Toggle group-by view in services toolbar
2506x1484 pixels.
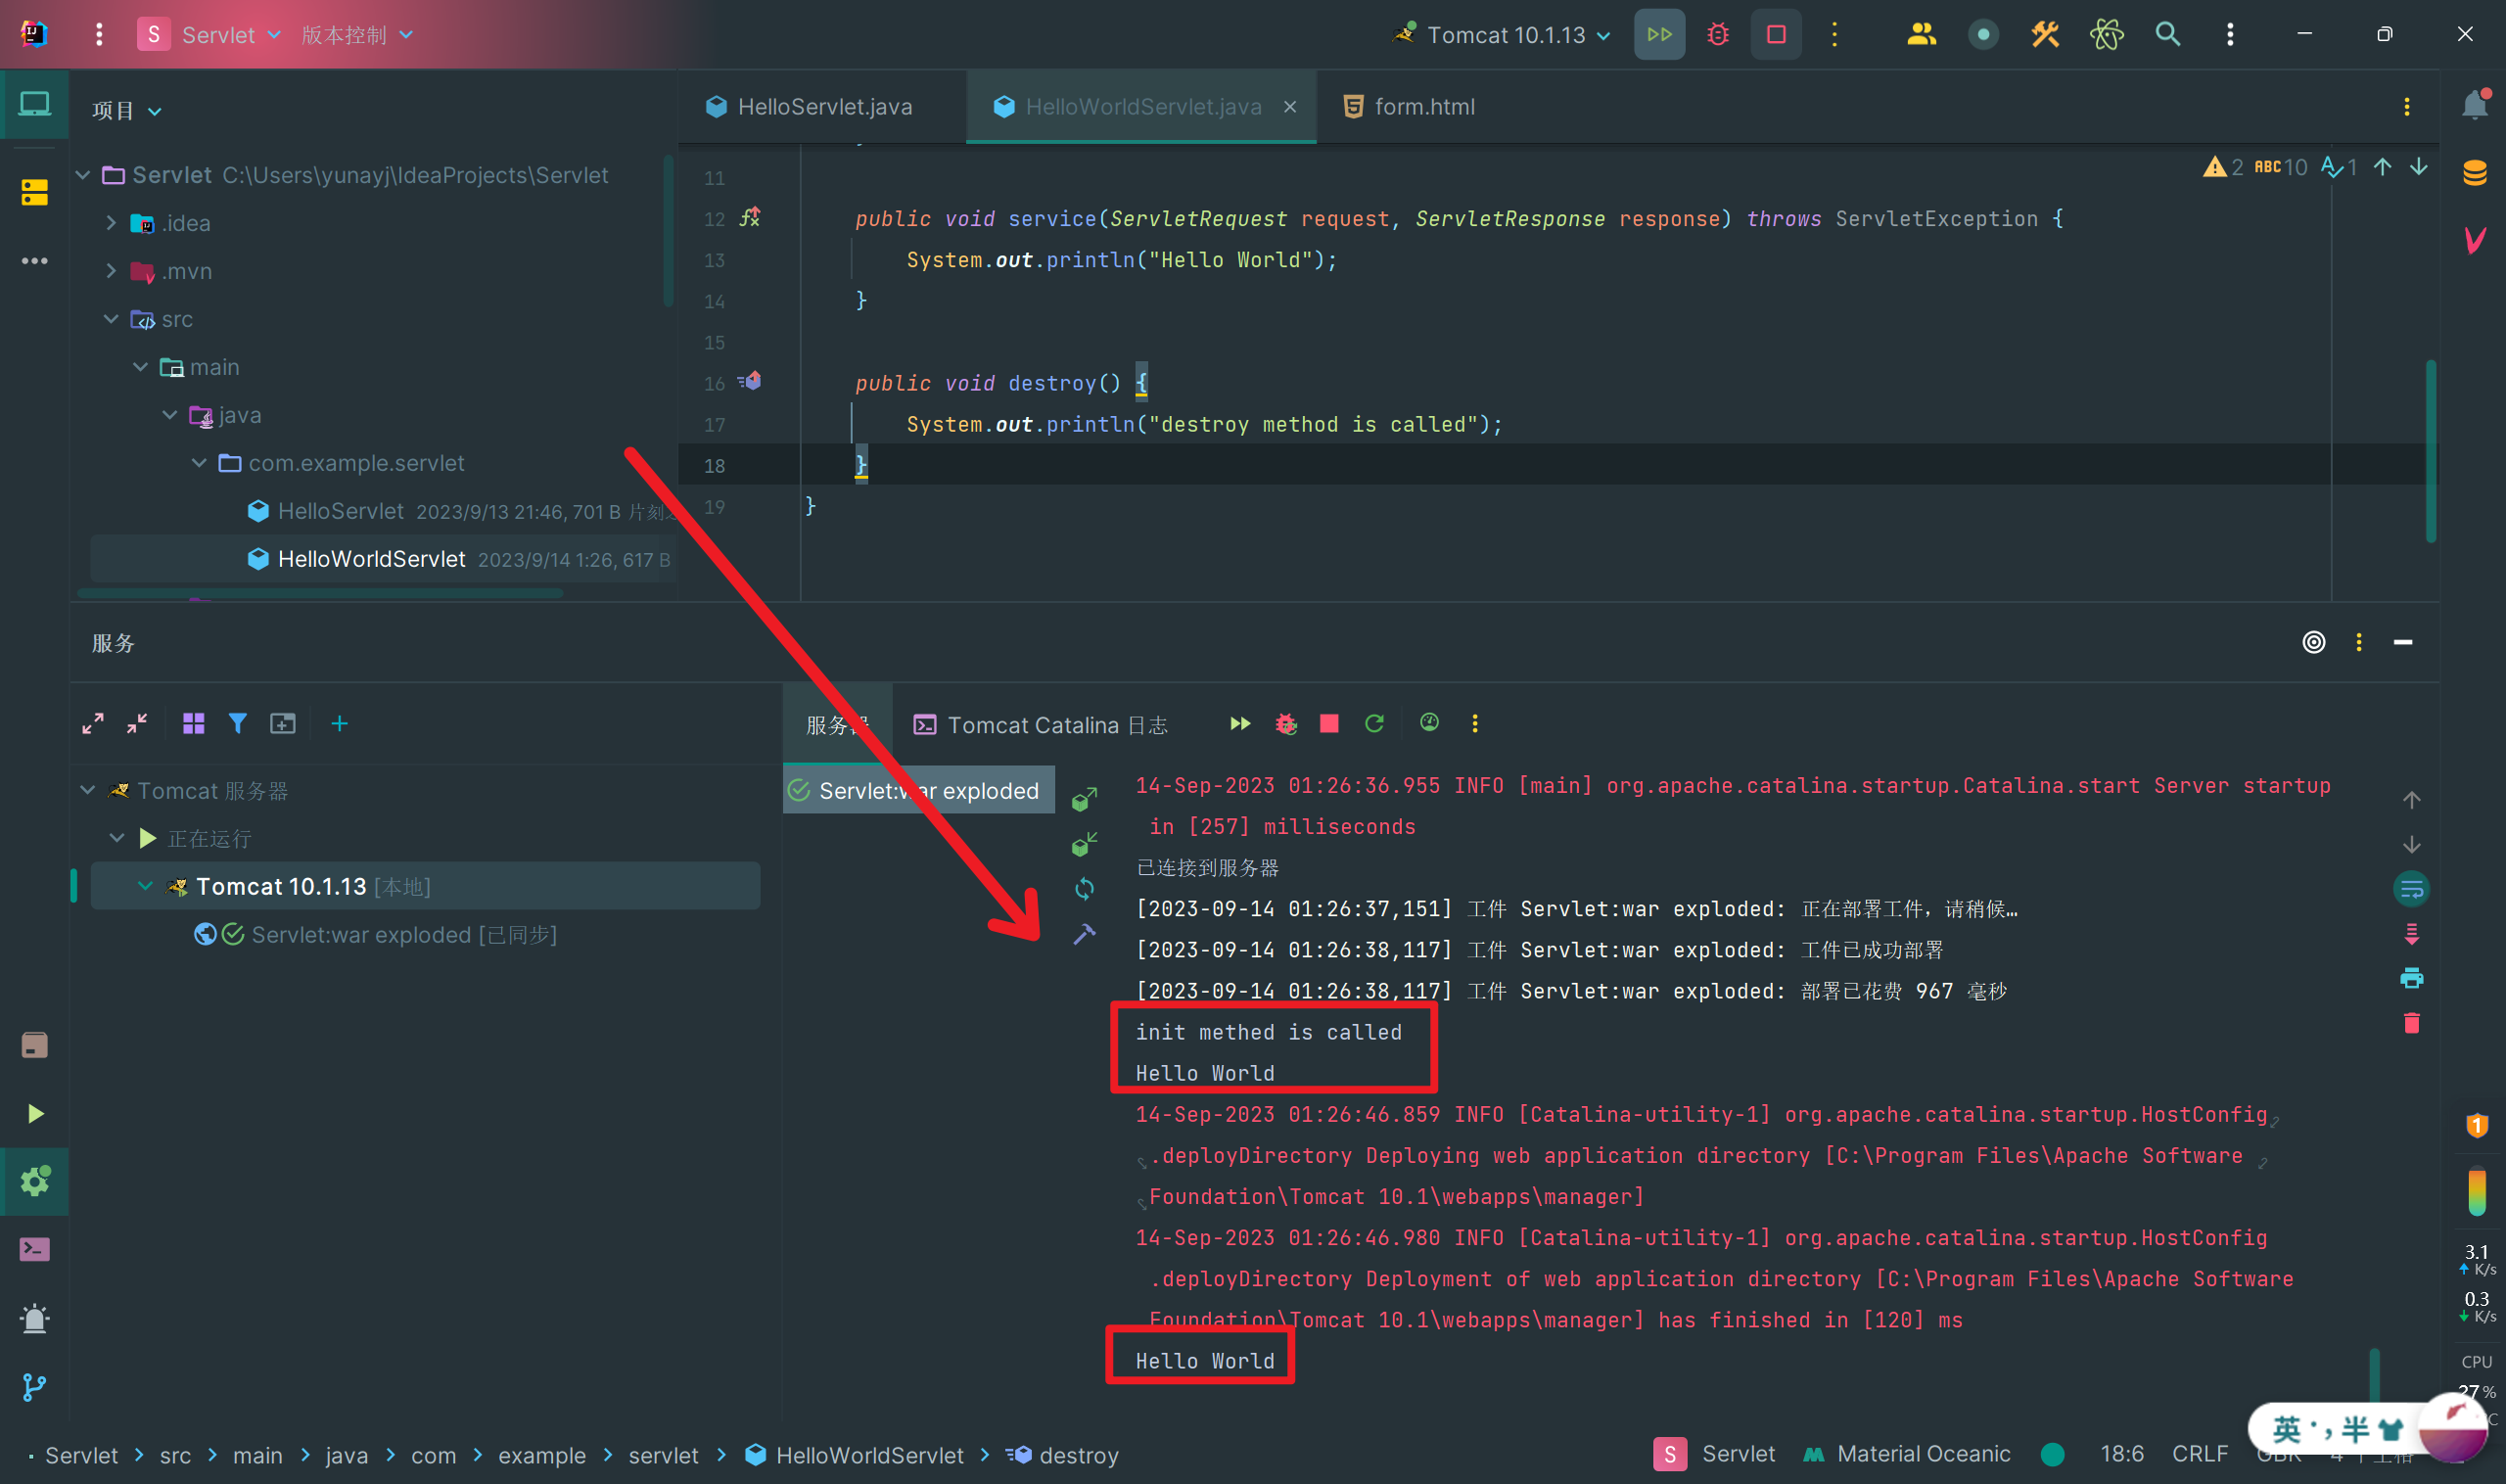[x=193, y=723]
